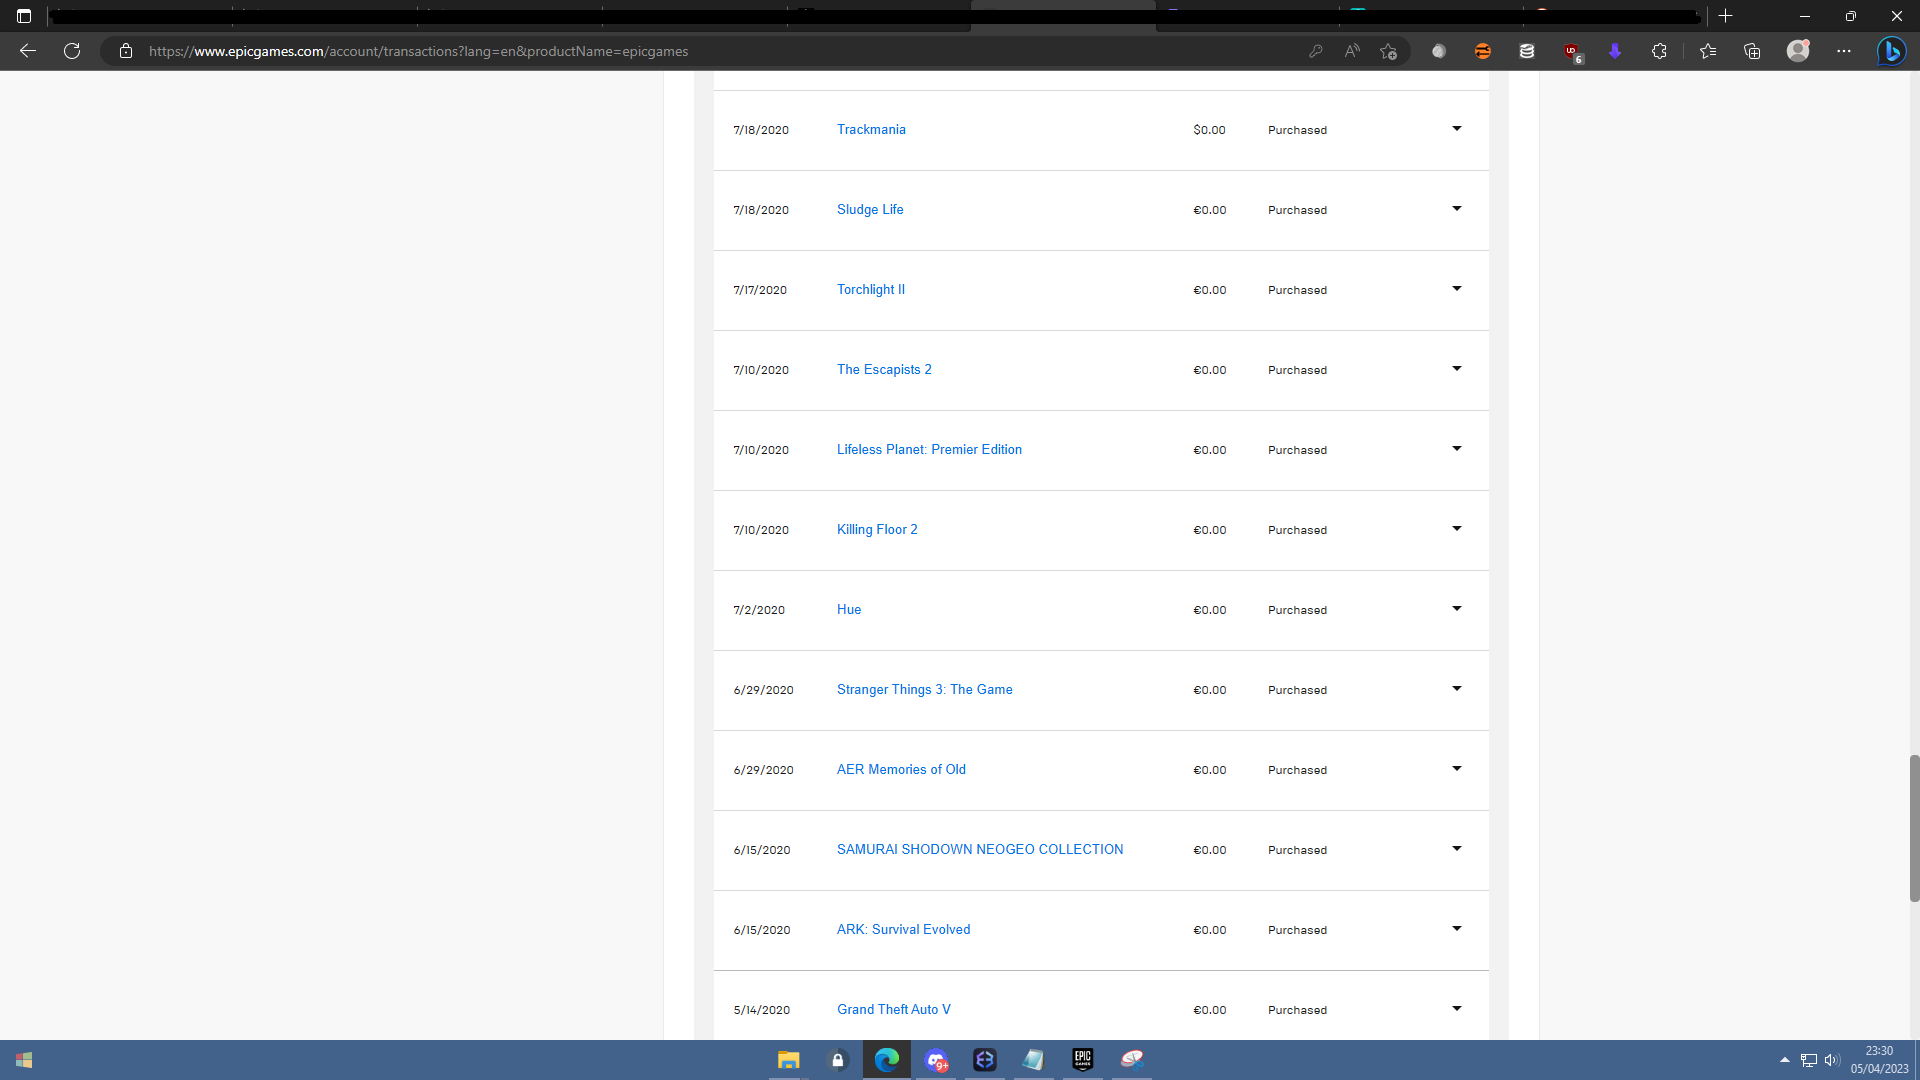Screen dimensions: 1920x1080
Task: Add this page to favorites
Action: [1388, 51]
